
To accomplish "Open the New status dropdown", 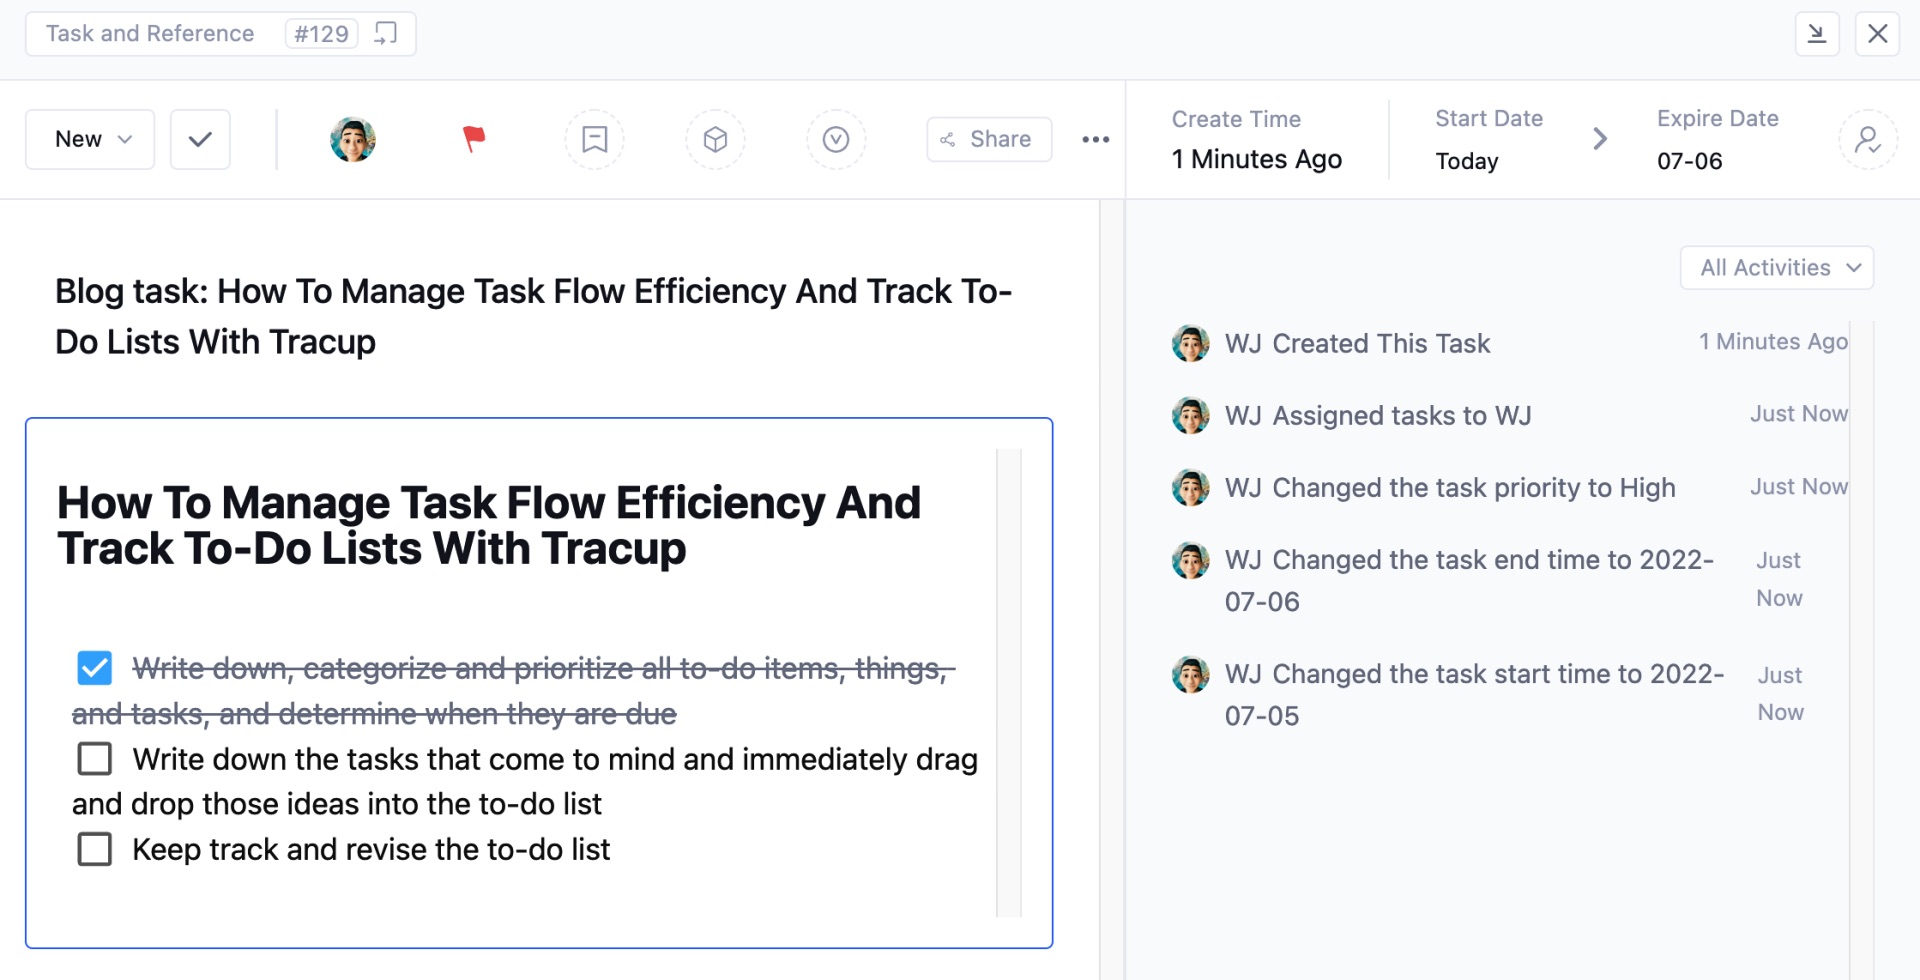I will click(89, 139).
